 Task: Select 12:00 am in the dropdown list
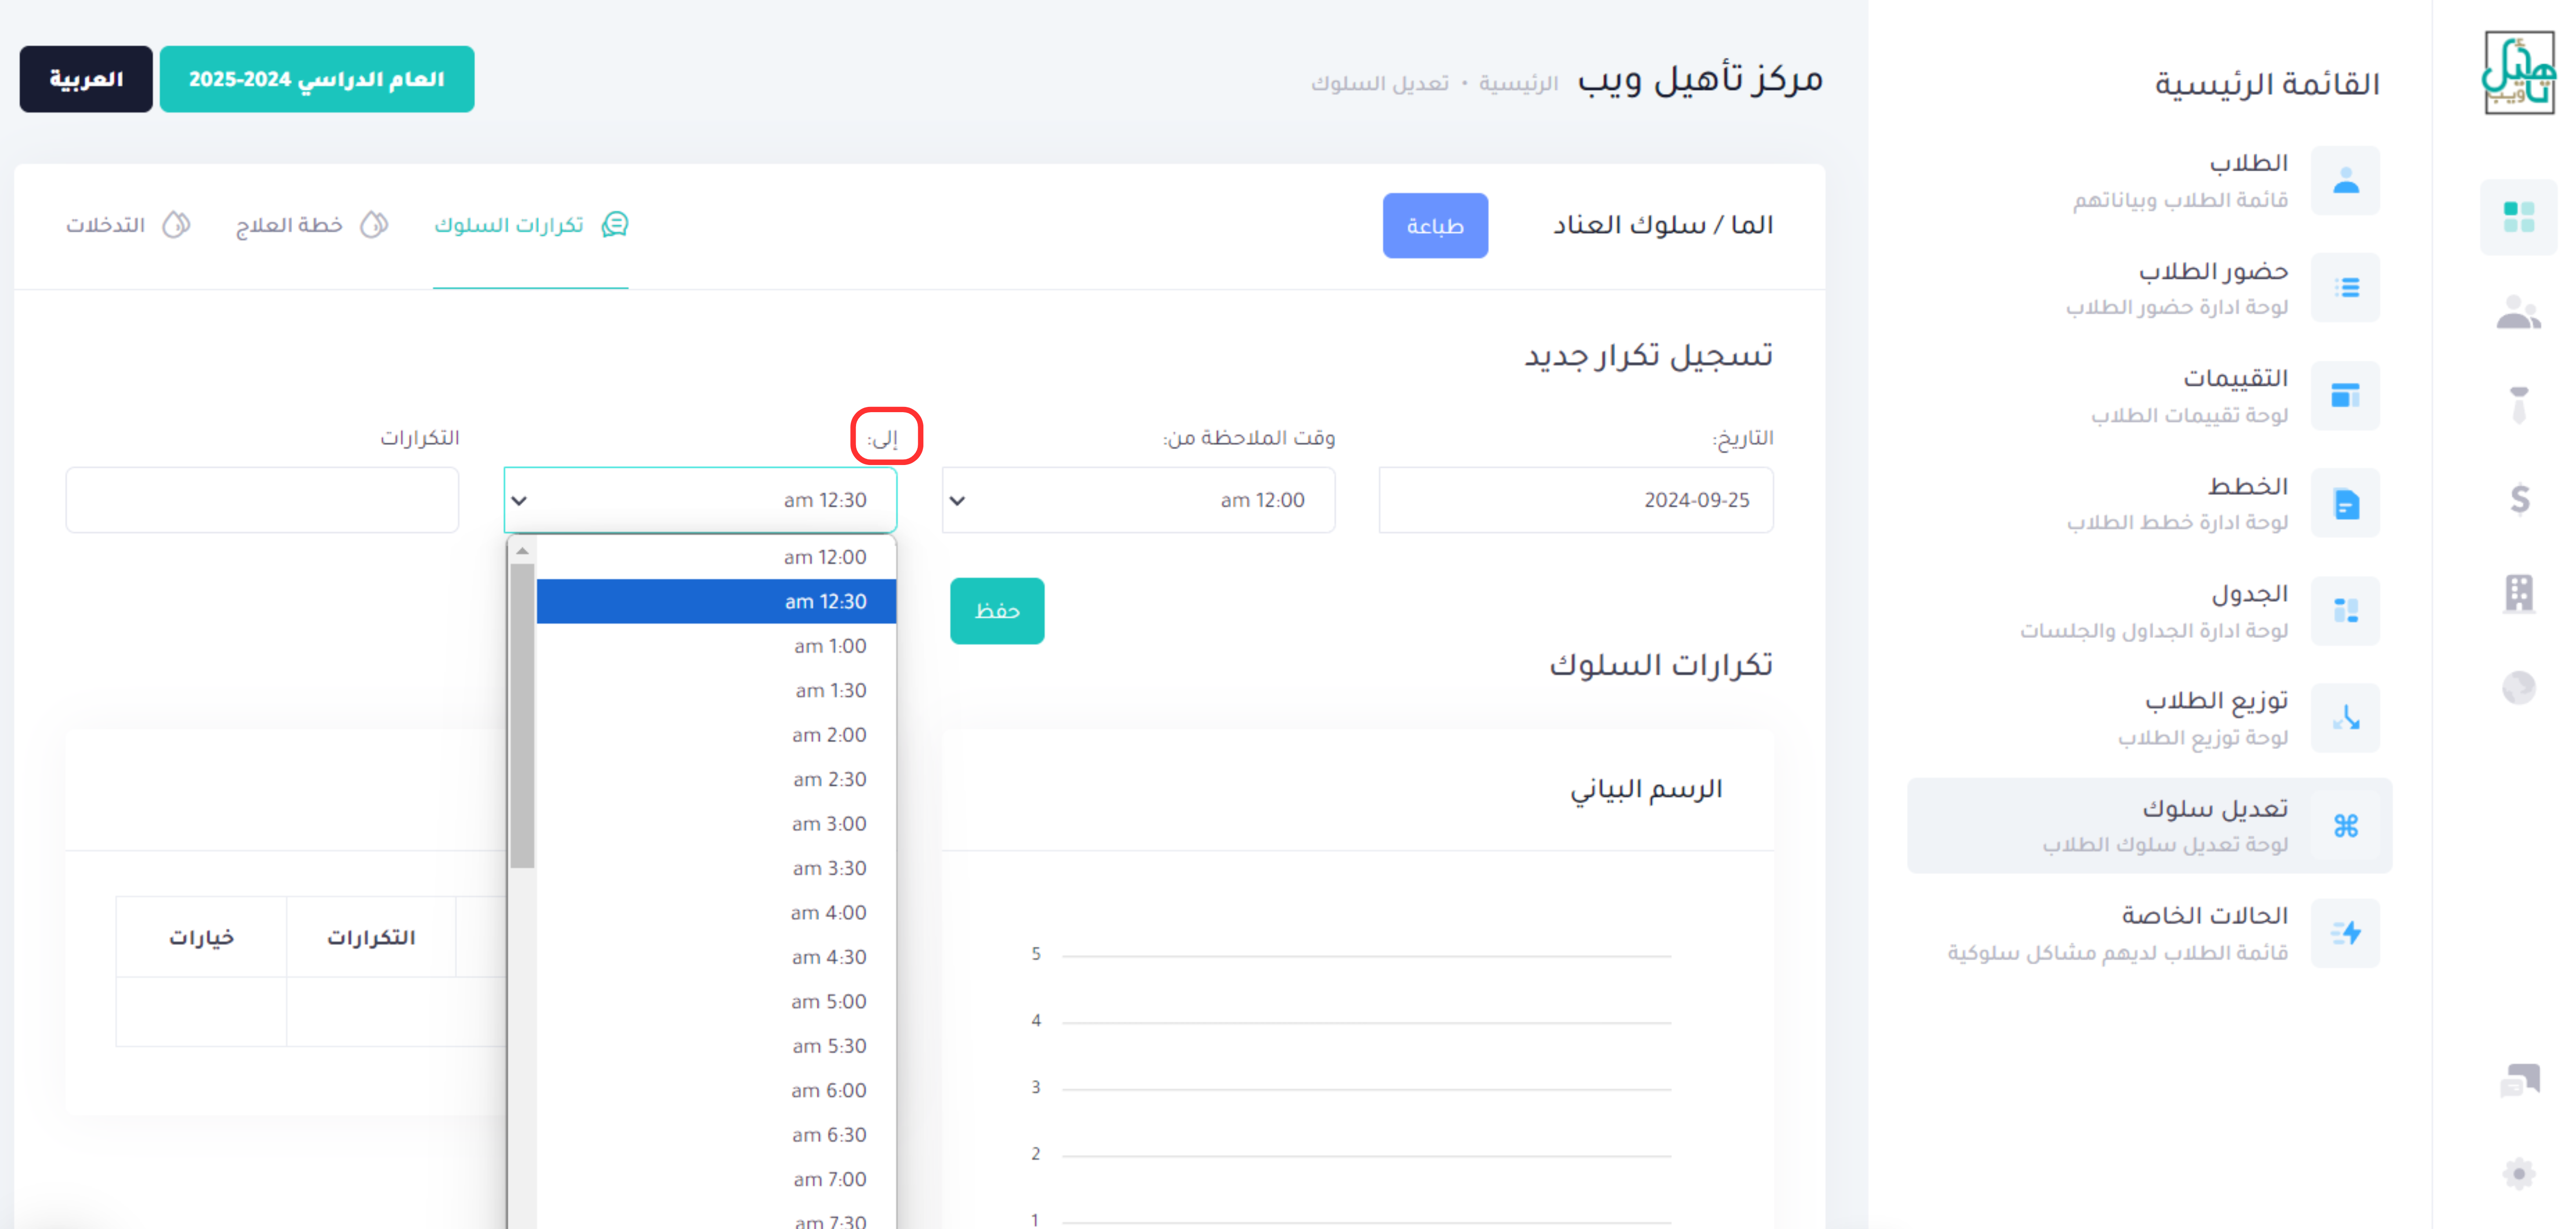716,557
